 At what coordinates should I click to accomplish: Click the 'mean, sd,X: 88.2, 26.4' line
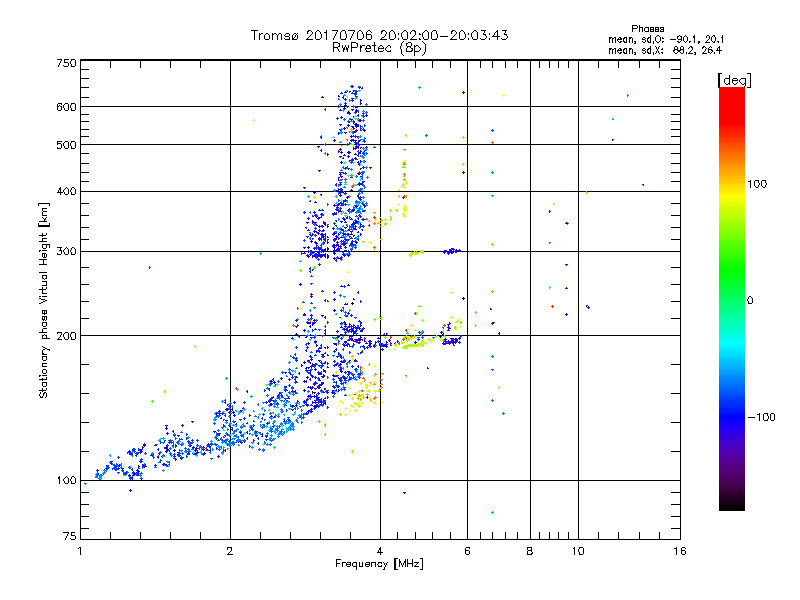[x=665, y=51]
